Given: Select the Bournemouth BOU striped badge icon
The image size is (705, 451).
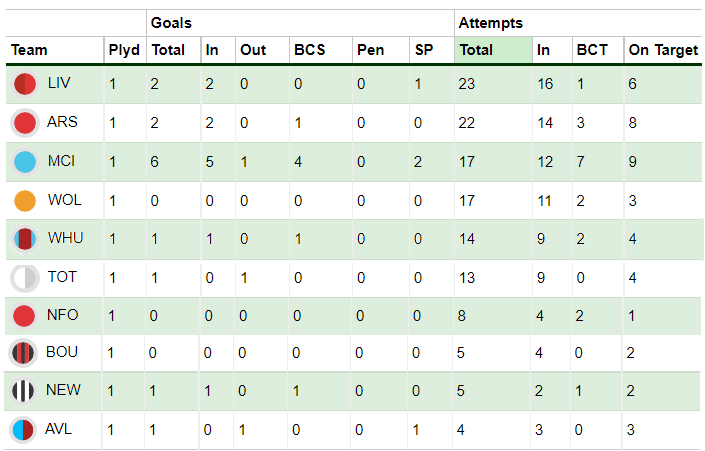Looking at the screenshot, I should click(x=23, y=353).
